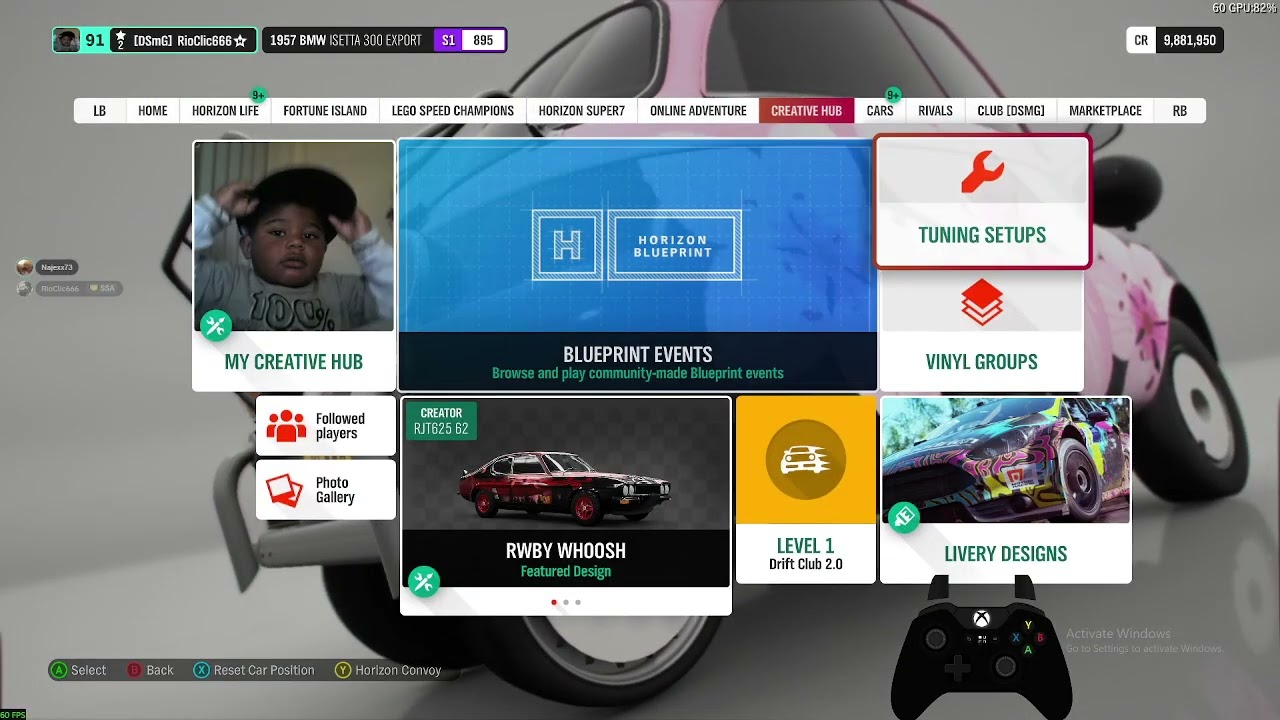Click the Photo Gallery pictures icon
The height and width of the screenshot is (720, 1280).
coord(285,490)
